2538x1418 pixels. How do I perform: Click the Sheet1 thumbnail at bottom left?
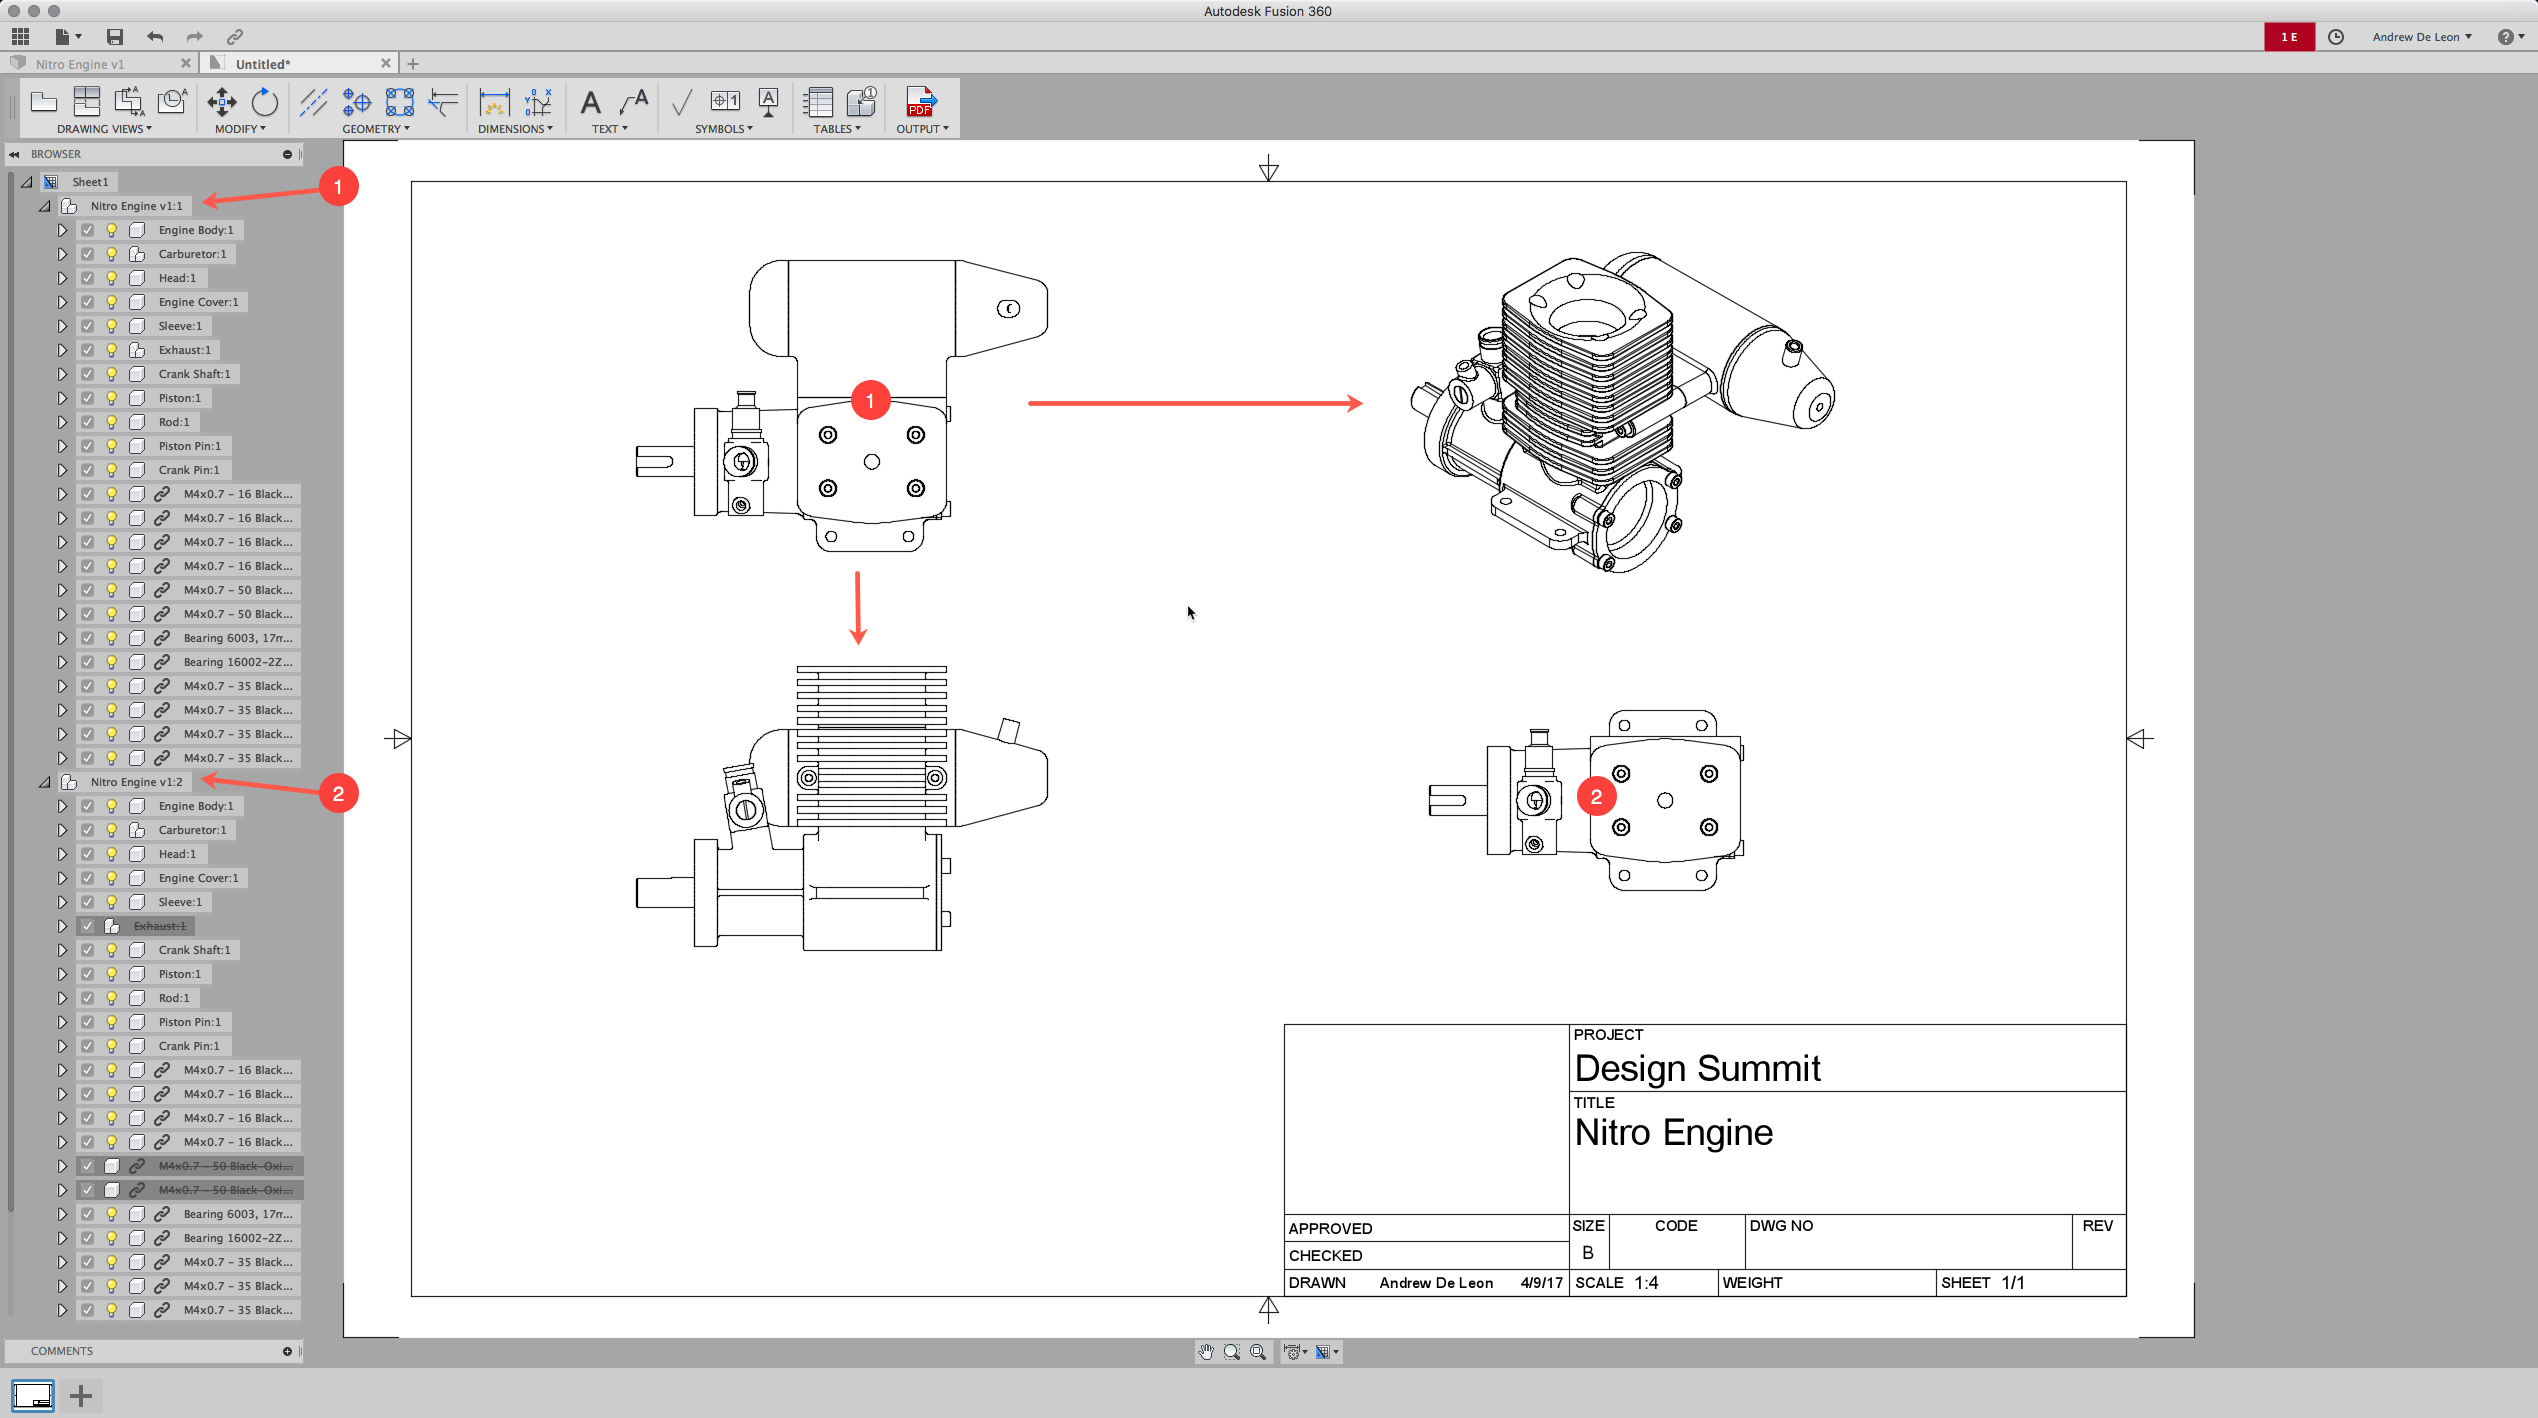click(33, 1395)
